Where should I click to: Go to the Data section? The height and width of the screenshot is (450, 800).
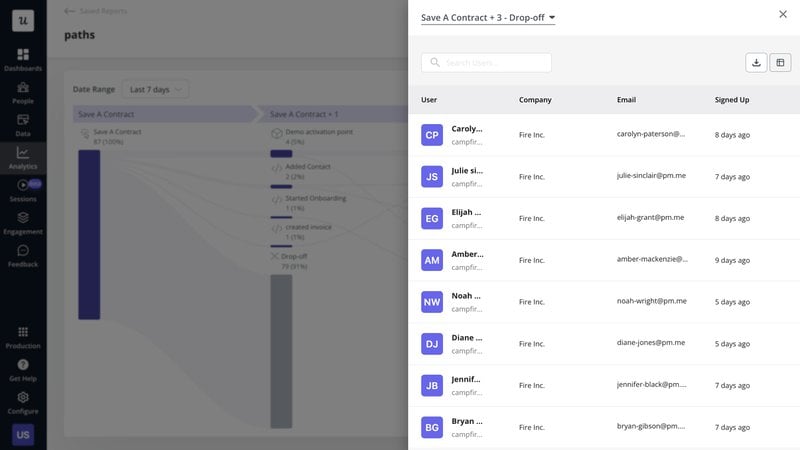click(23, 125)
